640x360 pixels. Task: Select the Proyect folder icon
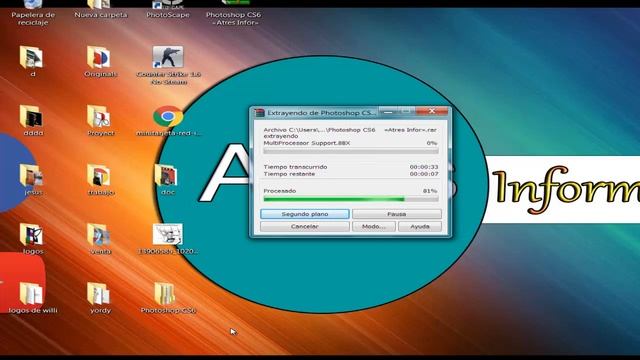(x=99, y=117)
